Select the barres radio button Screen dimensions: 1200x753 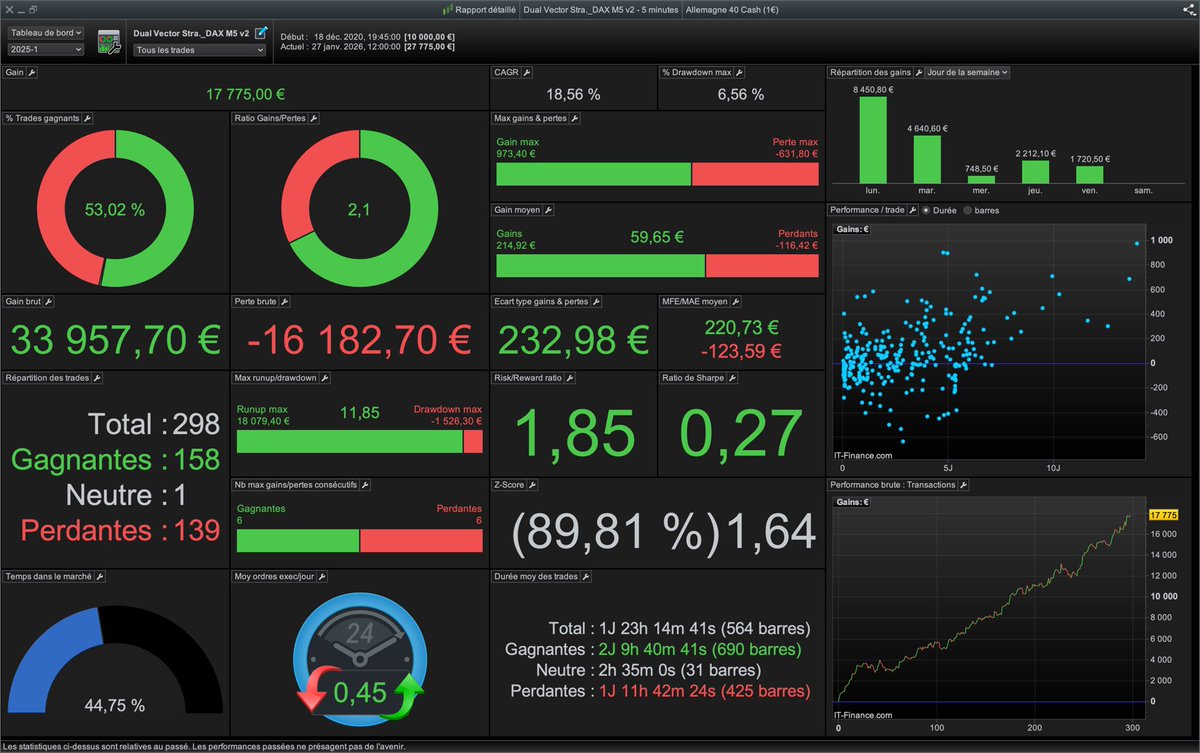(x=967, y=210)
